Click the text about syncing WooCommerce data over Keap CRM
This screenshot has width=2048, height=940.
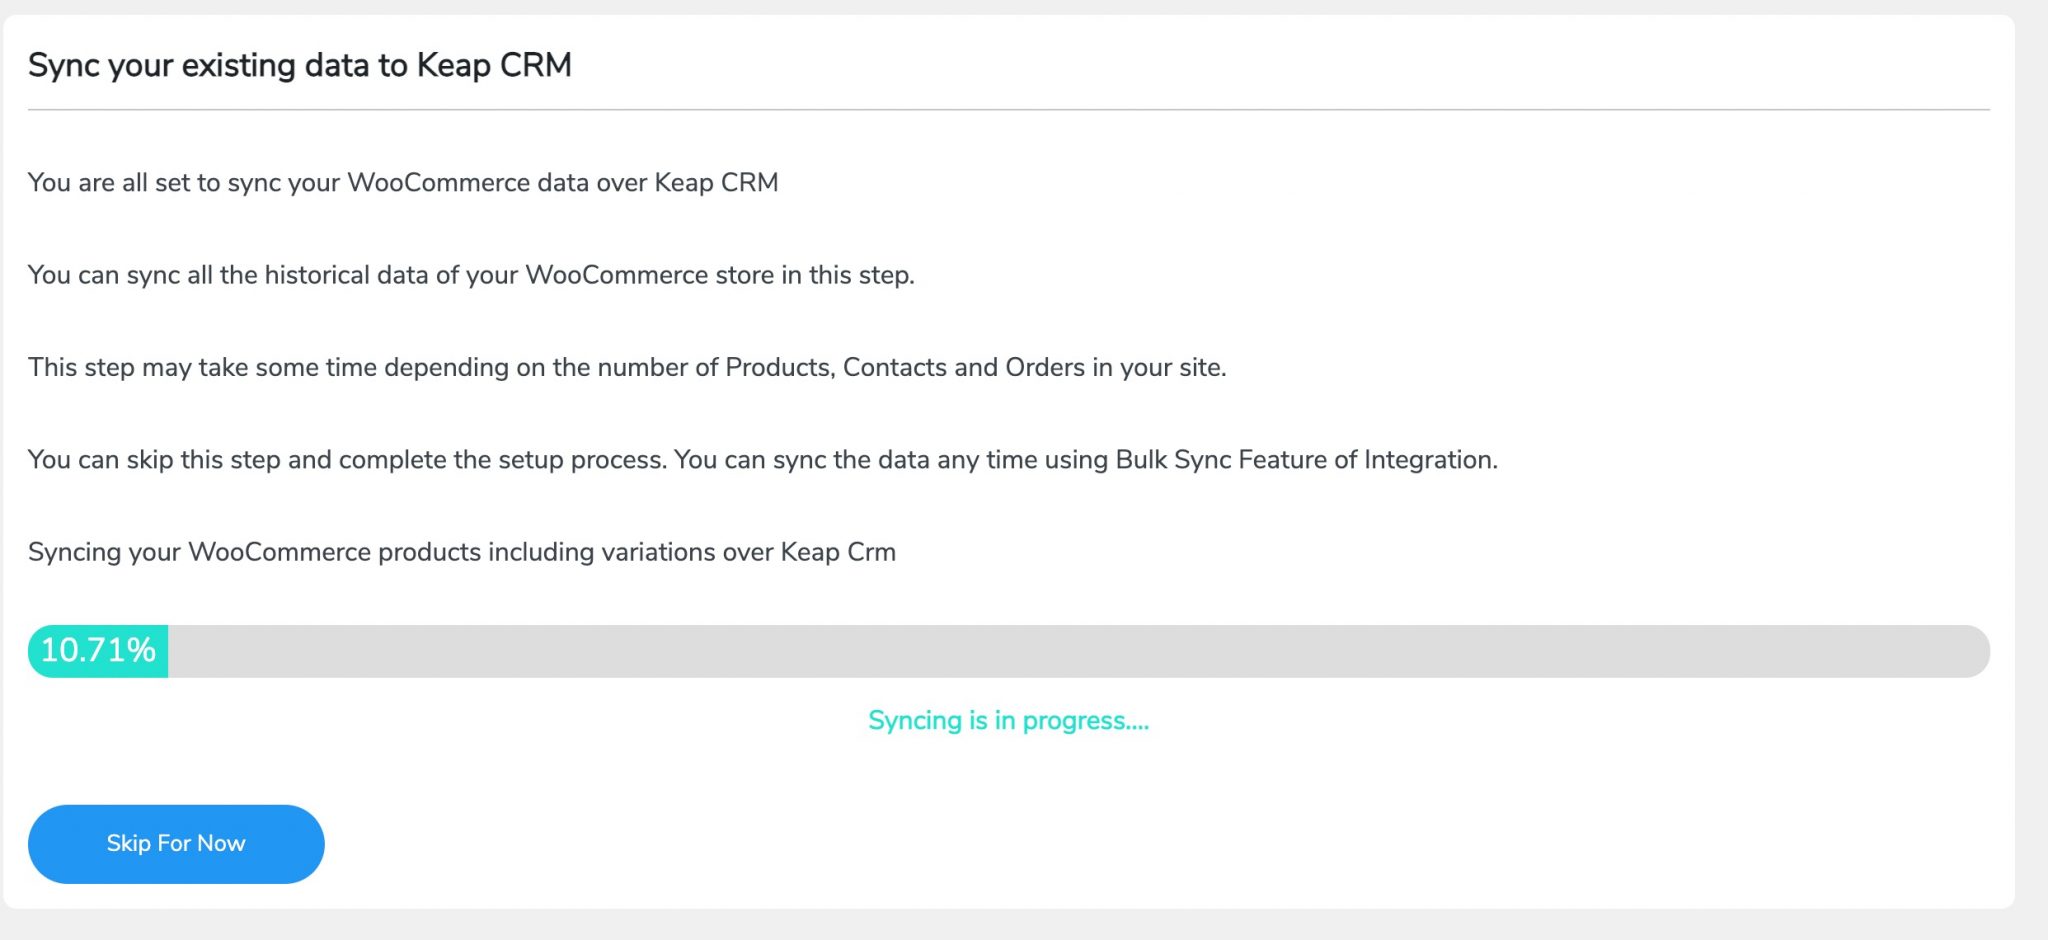pos(402,182)
